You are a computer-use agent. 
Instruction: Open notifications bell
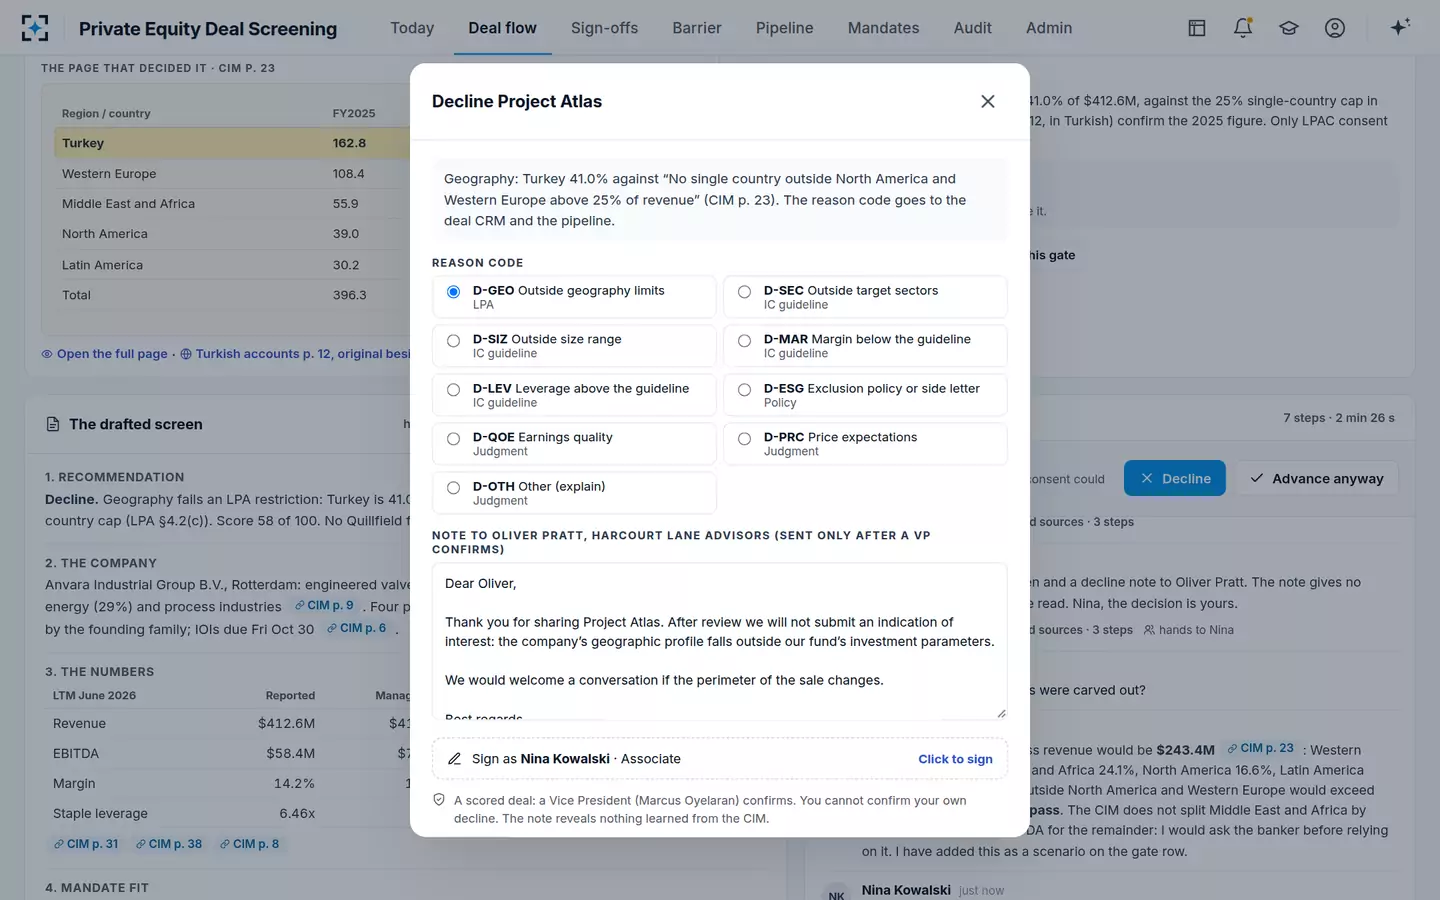tap(1243, 28)
